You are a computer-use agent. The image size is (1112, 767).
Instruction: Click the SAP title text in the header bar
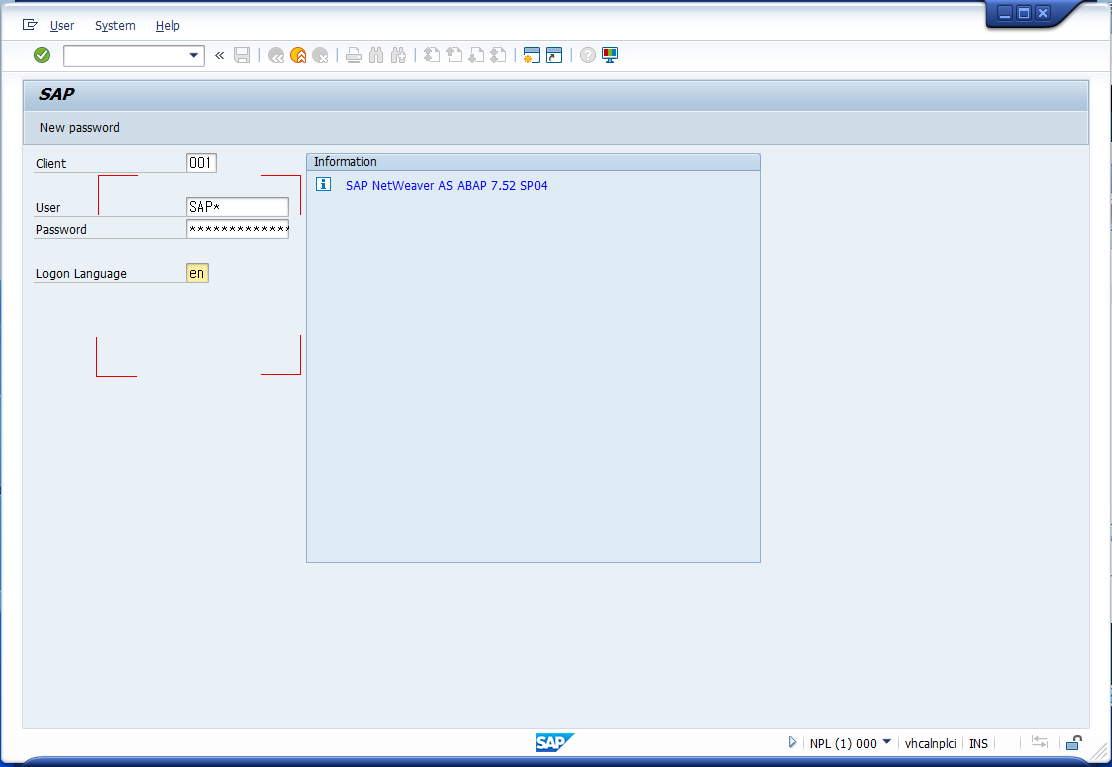[57, 94]
